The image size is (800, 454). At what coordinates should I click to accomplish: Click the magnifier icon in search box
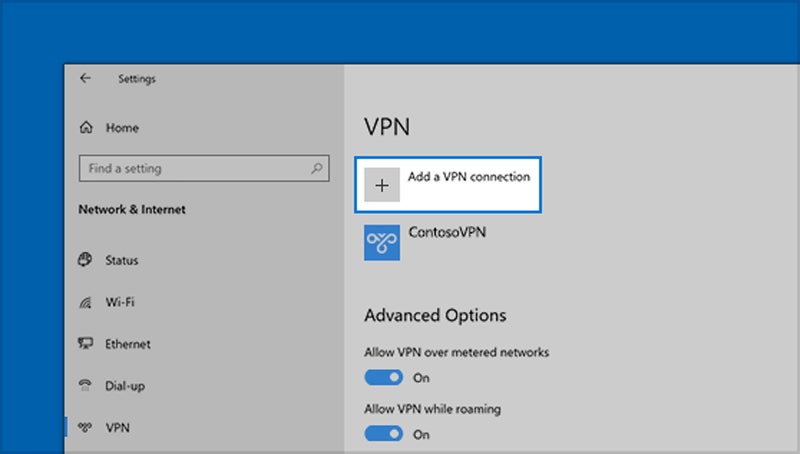[316, 169]
